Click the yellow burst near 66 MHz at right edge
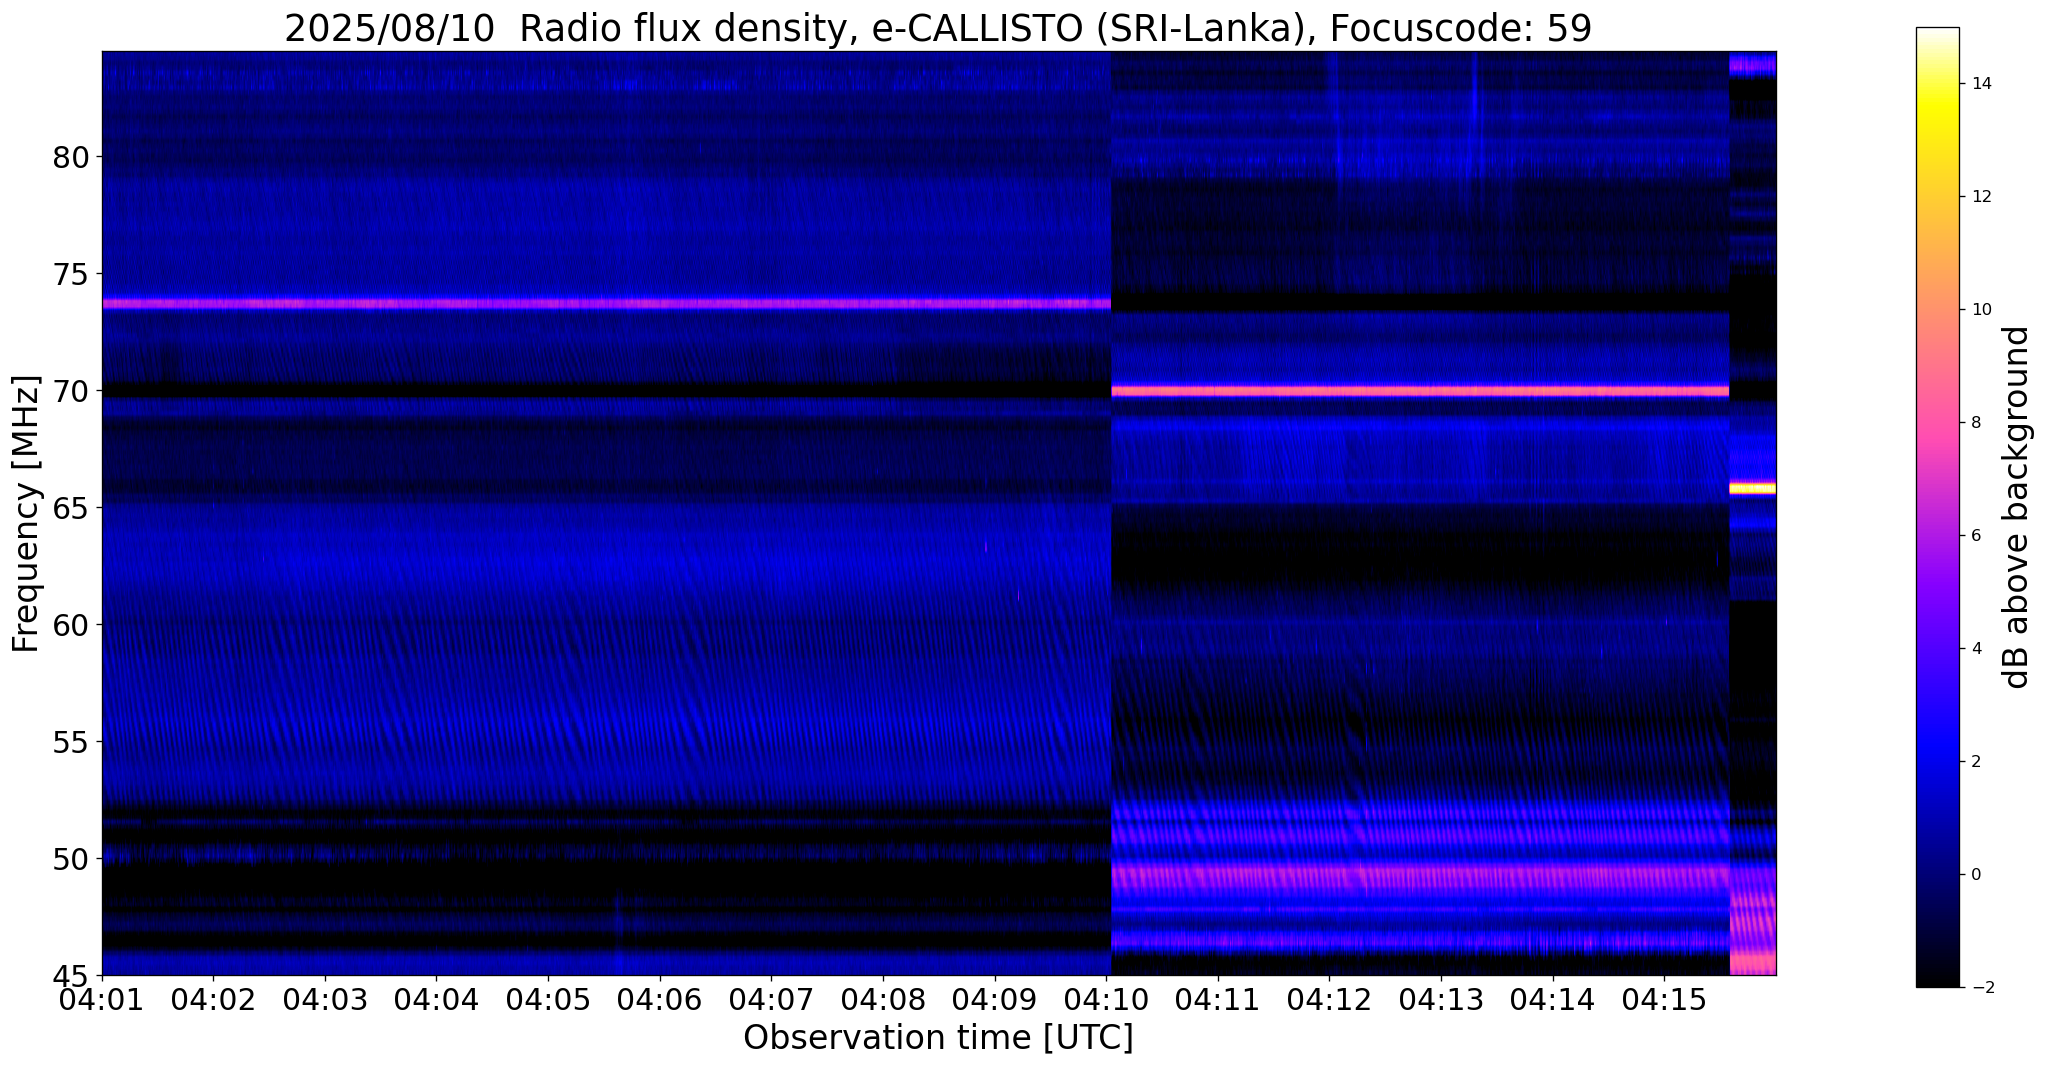2047x1067 pixels. coord(1753,488)
